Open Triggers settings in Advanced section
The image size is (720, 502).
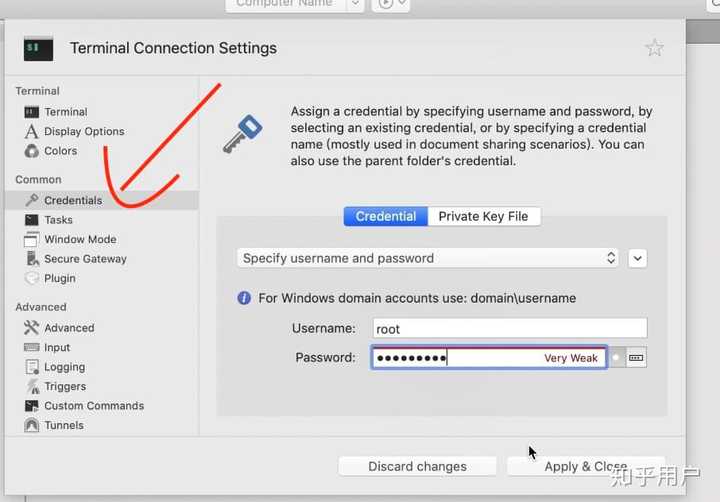click(x=65, y=386)
